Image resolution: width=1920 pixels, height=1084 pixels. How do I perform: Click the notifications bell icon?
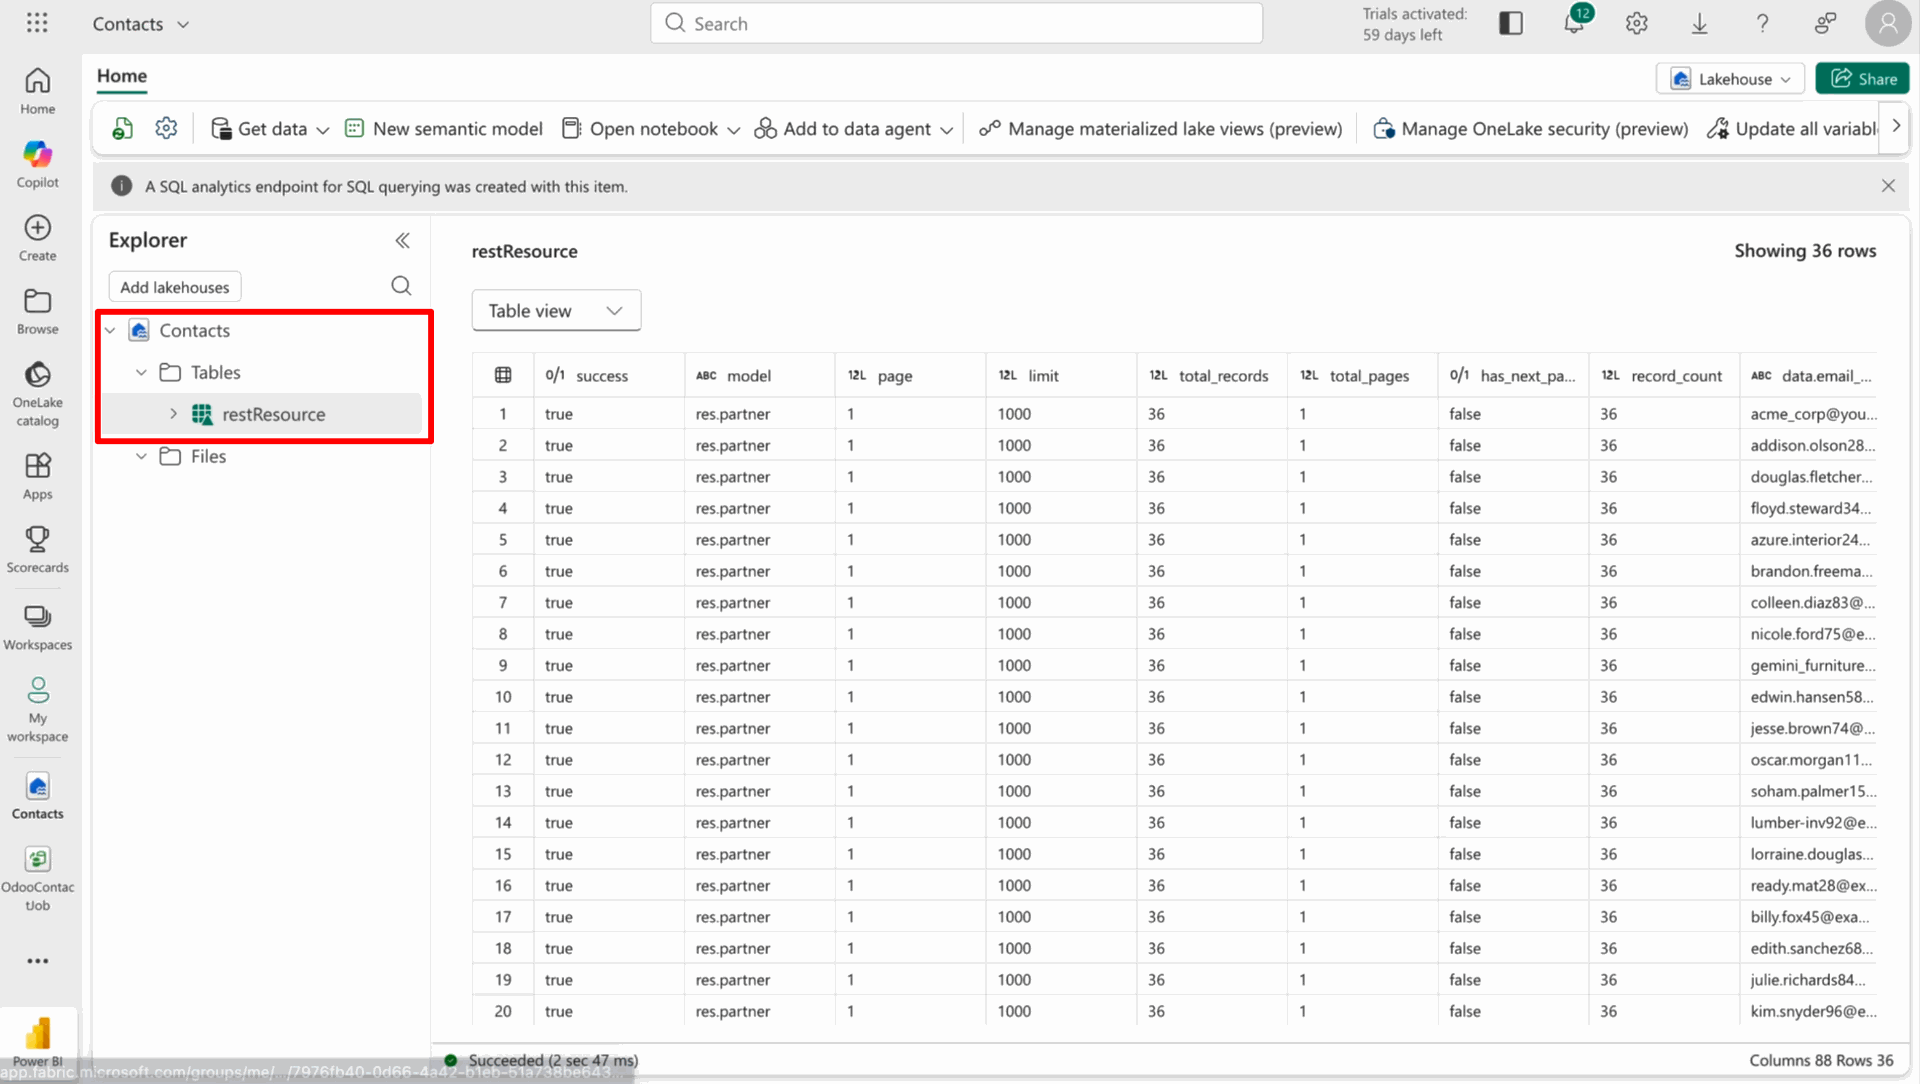tap(1573, 24)
